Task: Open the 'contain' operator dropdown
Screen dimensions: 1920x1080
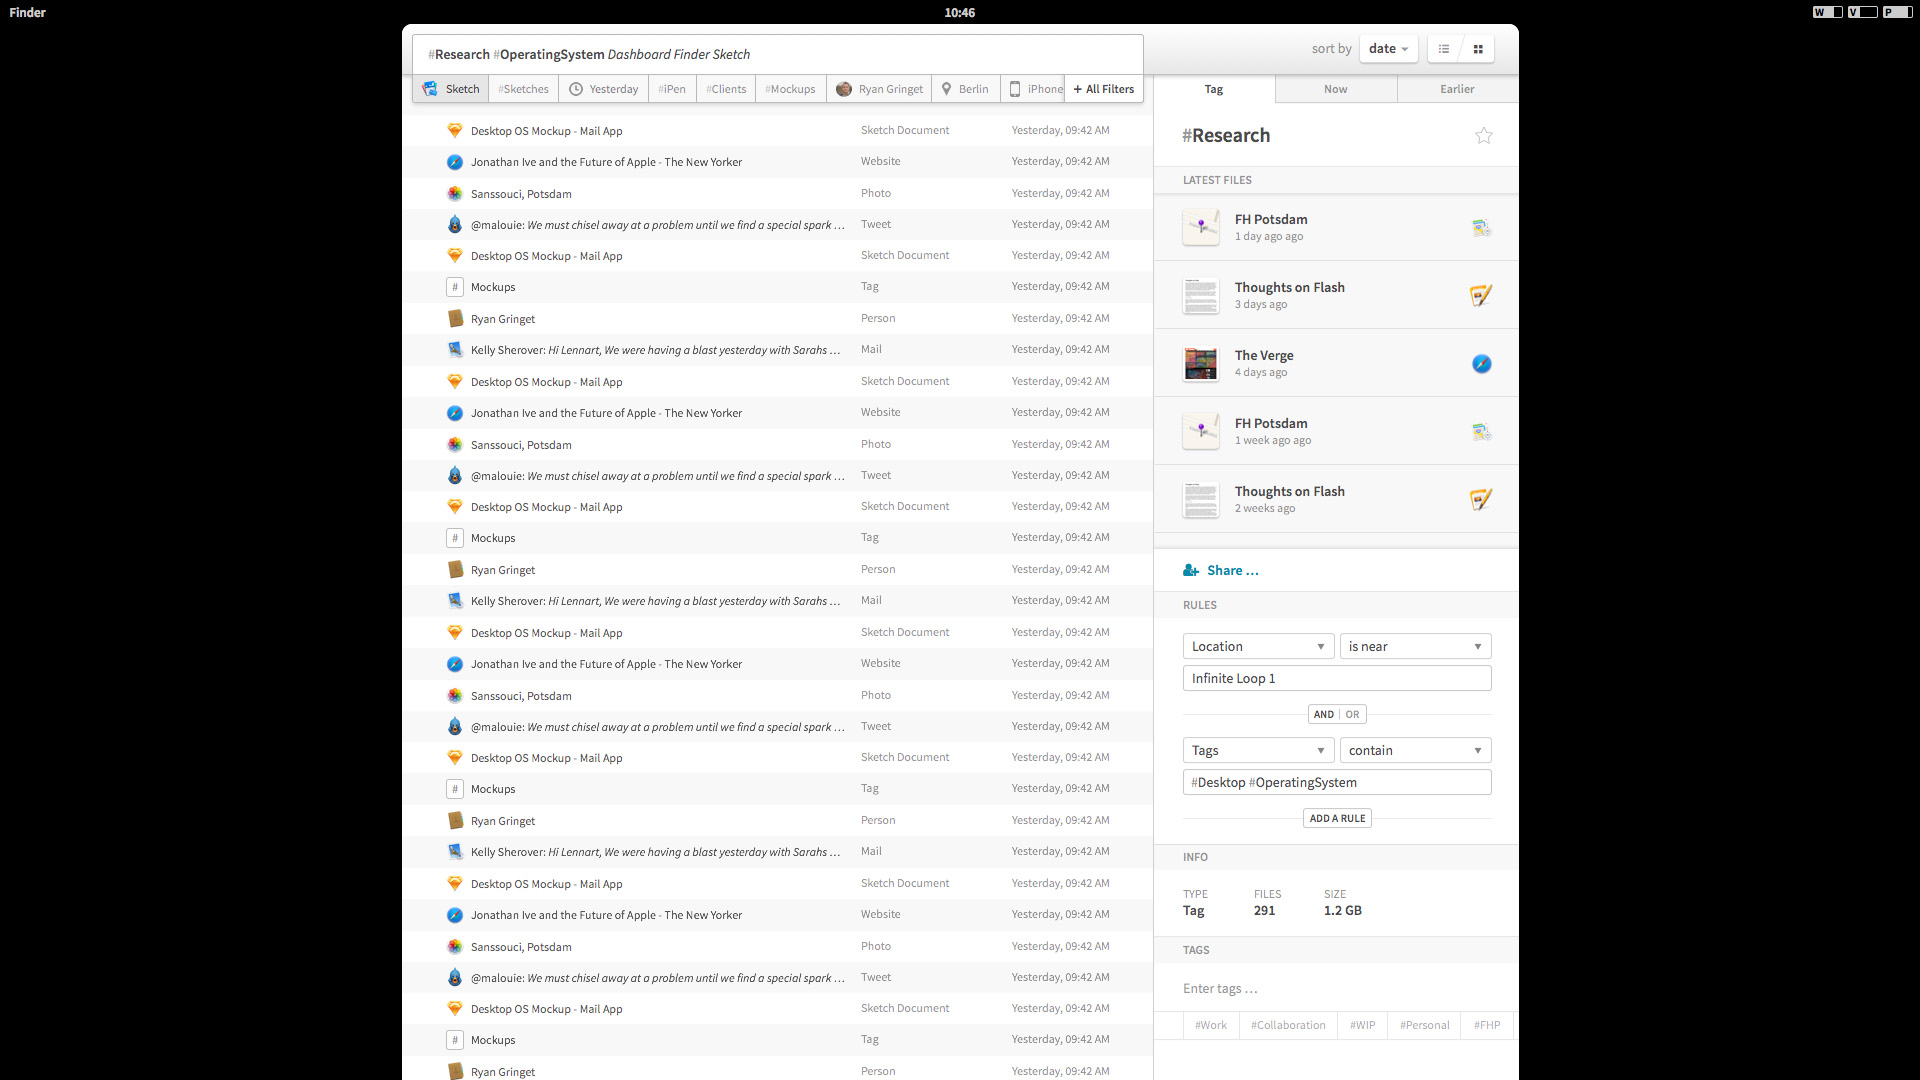Action: coord(1415,750)
